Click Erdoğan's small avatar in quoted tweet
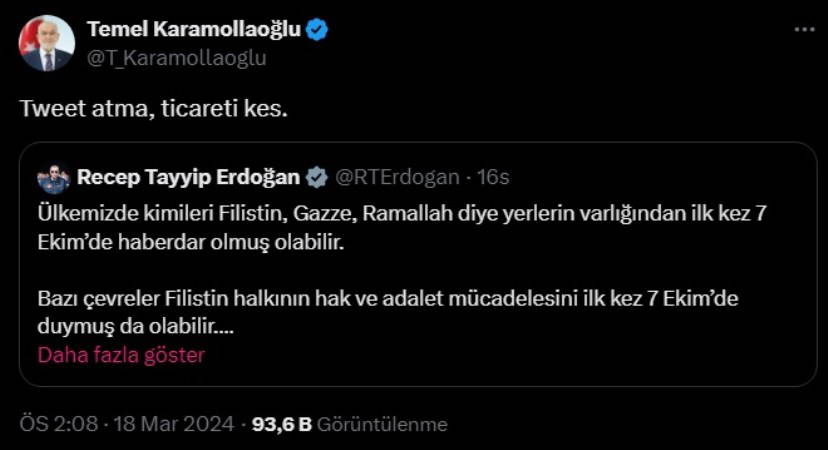Screen dimensions: 828x450 click(x=54, y=179)
